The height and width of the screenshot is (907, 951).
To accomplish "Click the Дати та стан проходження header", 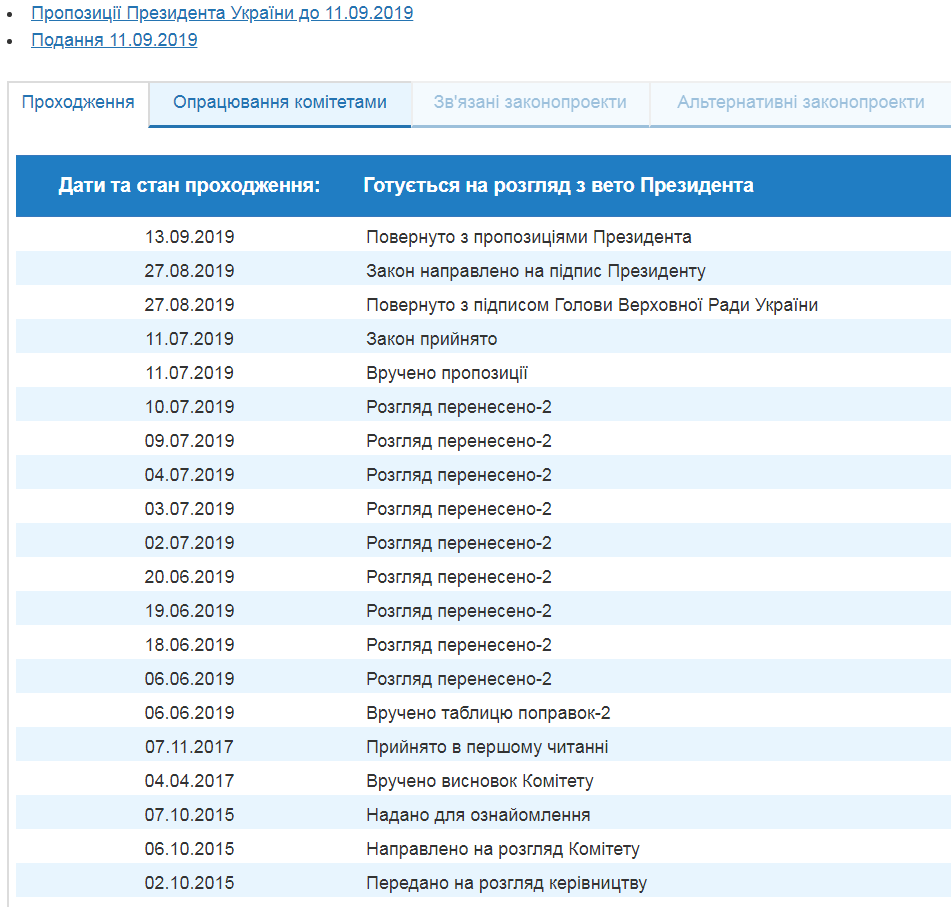I will click(189, 186).
